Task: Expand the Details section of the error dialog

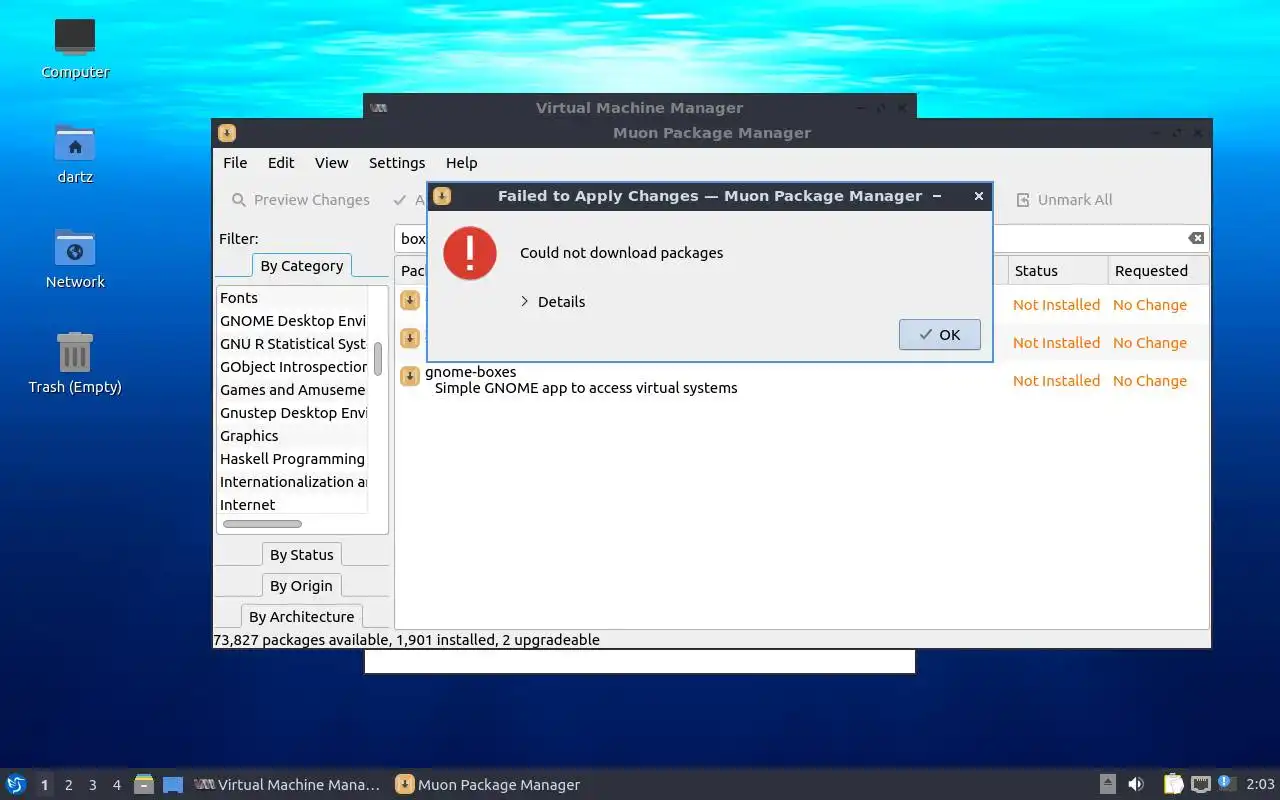Action: tap(552, 302)
